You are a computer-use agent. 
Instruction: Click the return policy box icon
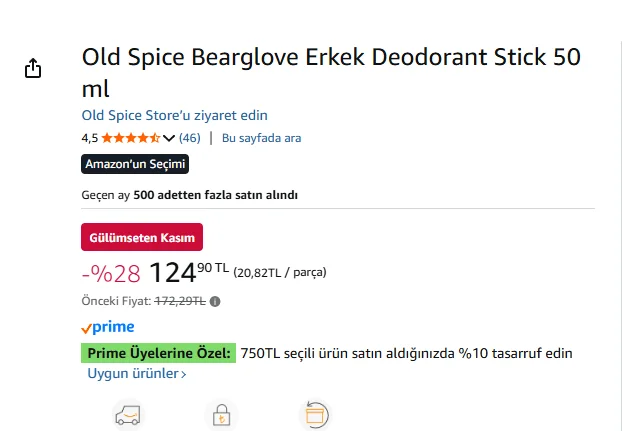[x=315, y=414]
